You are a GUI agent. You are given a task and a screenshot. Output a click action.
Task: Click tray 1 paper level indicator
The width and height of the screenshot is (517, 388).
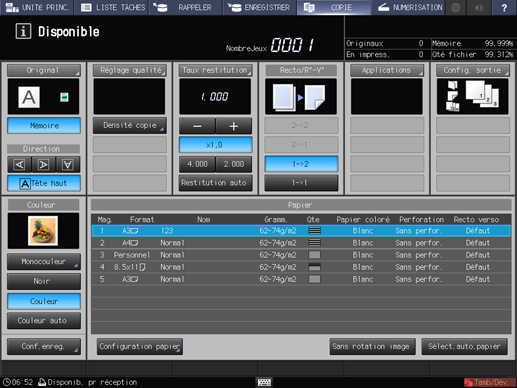[x=314, y=231]
